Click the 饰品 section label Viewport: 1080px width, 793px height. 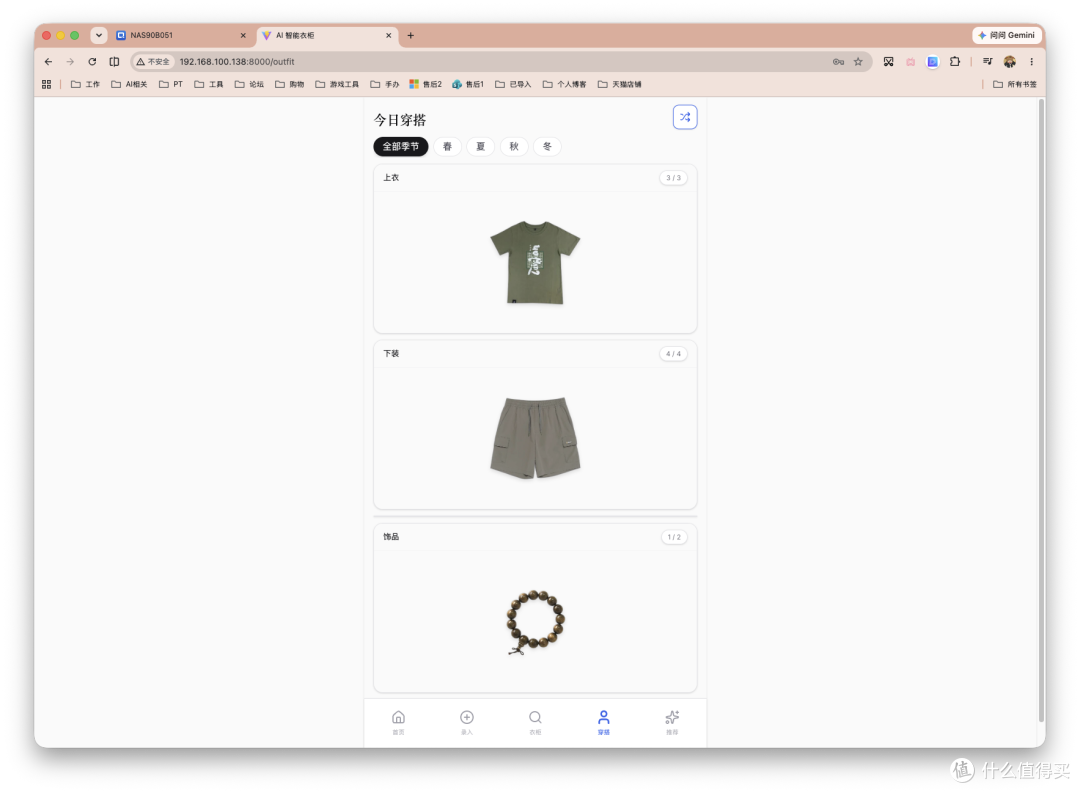391,536
